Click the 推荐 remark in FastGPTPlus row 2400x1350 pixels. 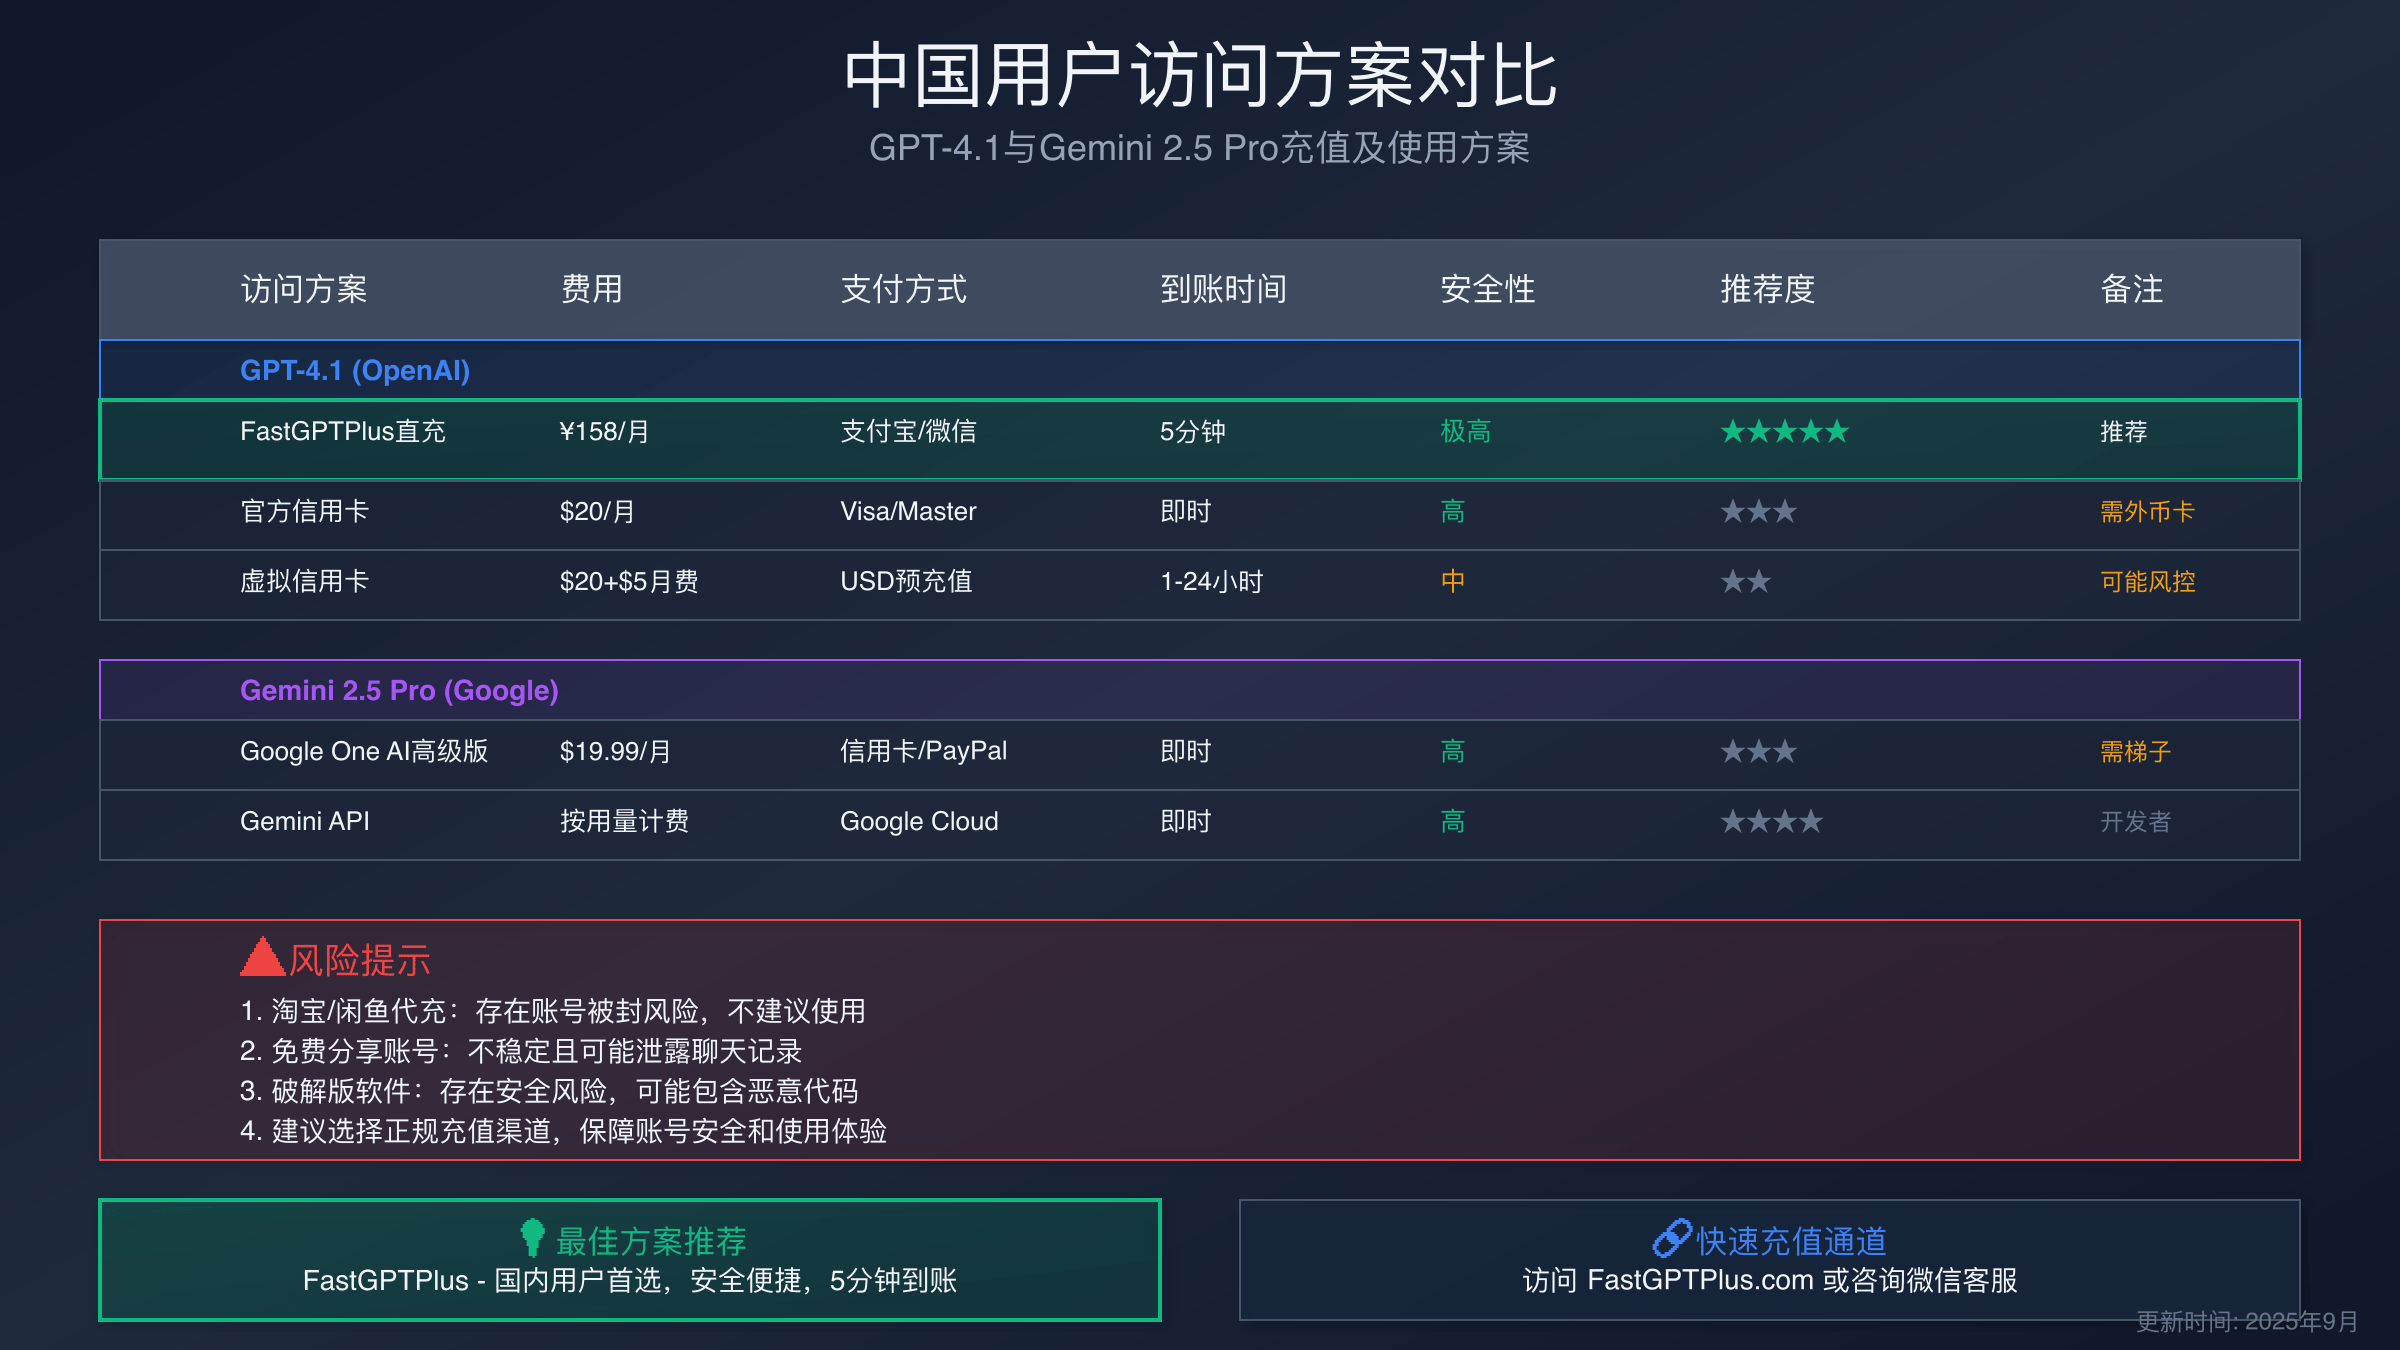click(2124, 432)
